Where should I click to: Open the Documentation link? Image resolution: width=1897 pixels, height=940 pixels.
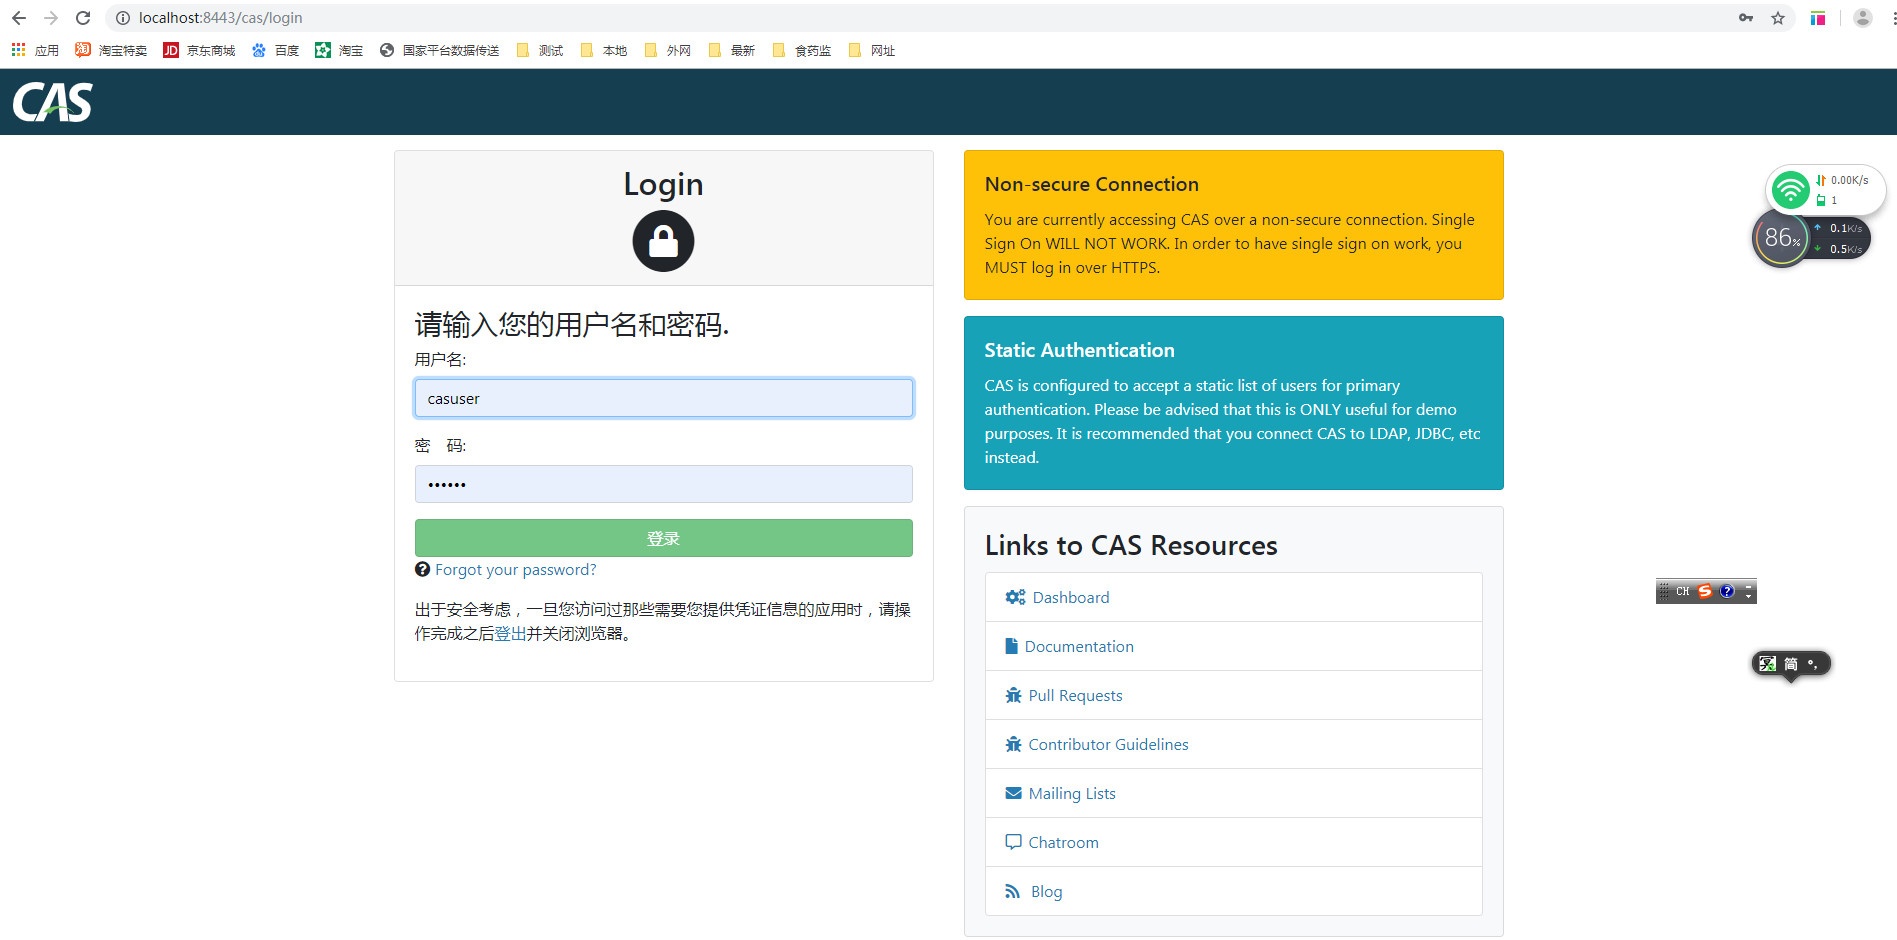1079,646
